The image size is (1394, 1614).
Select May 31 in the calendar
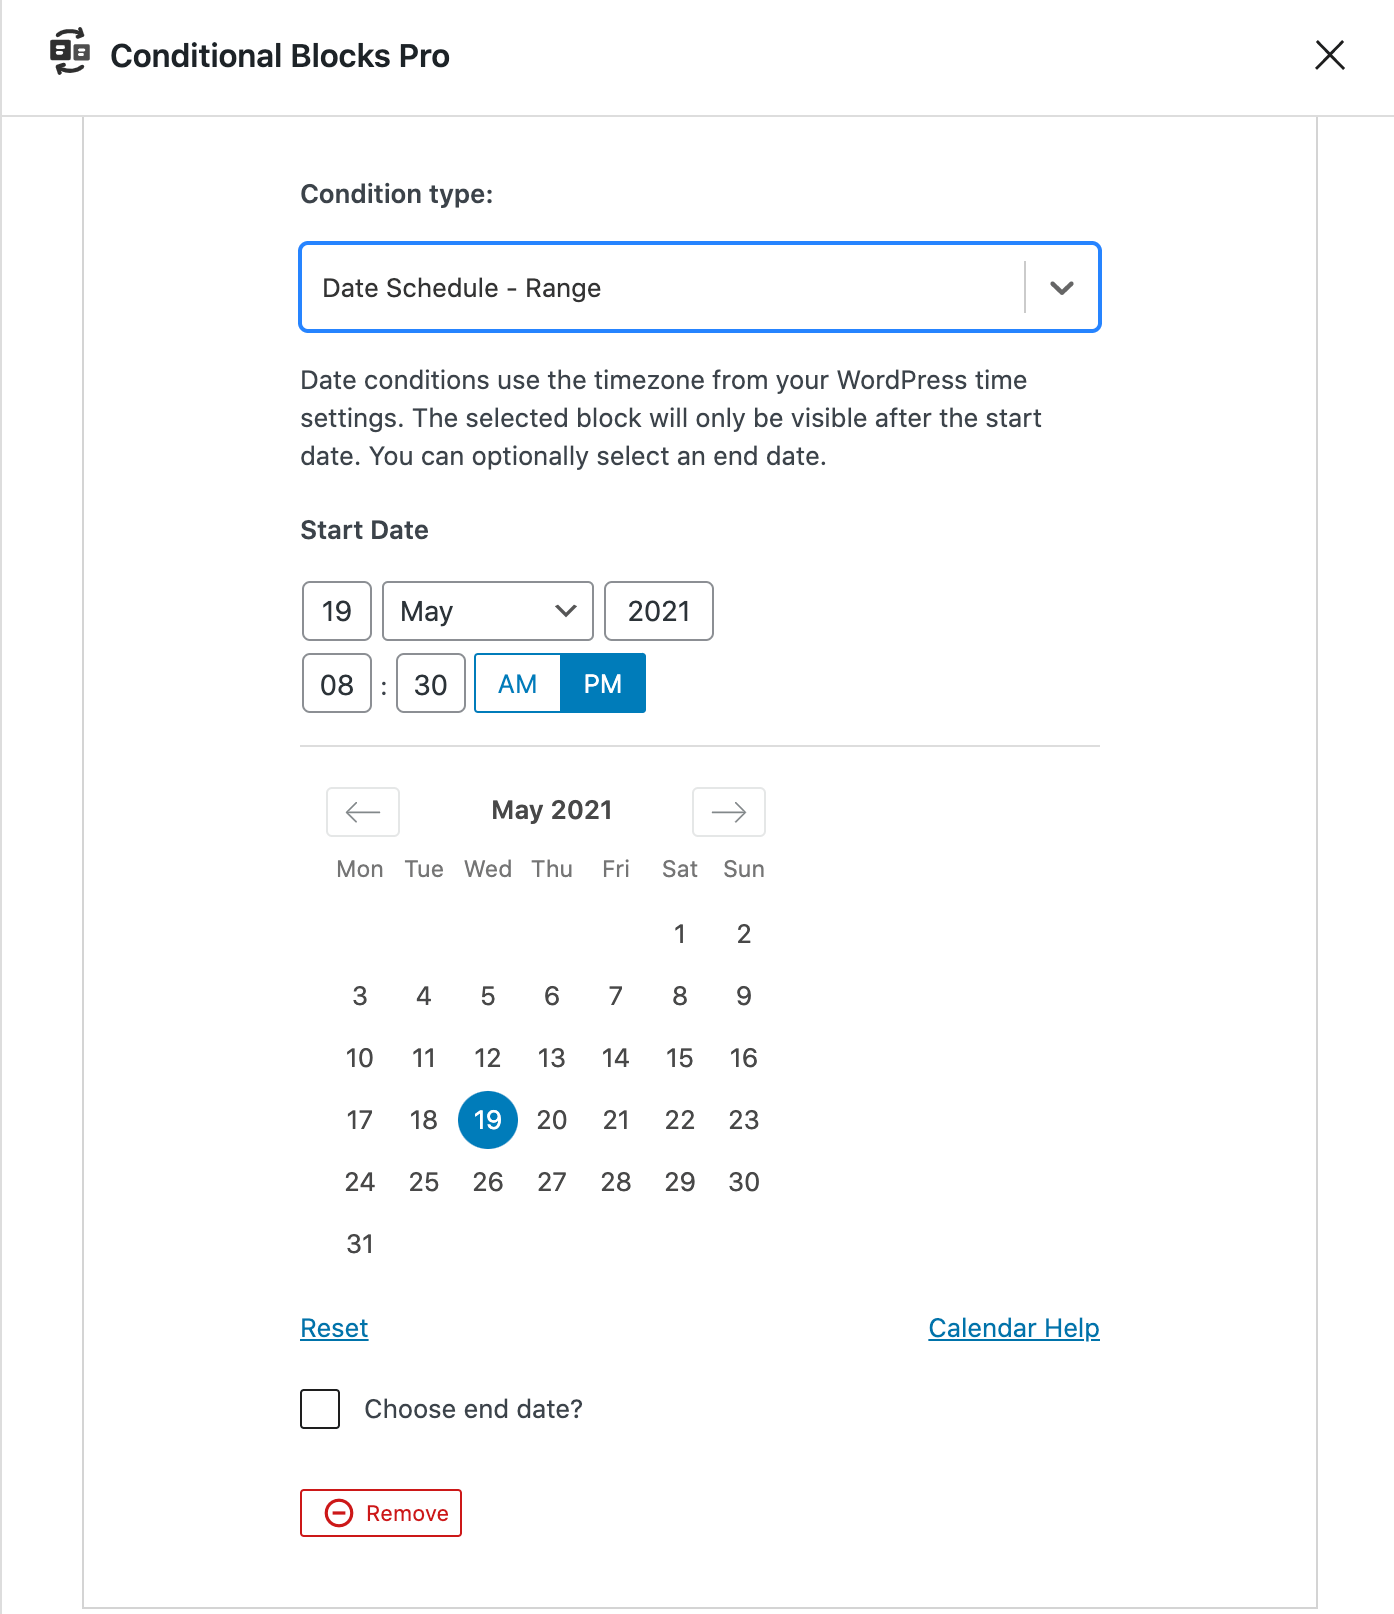click(359, 1243)
